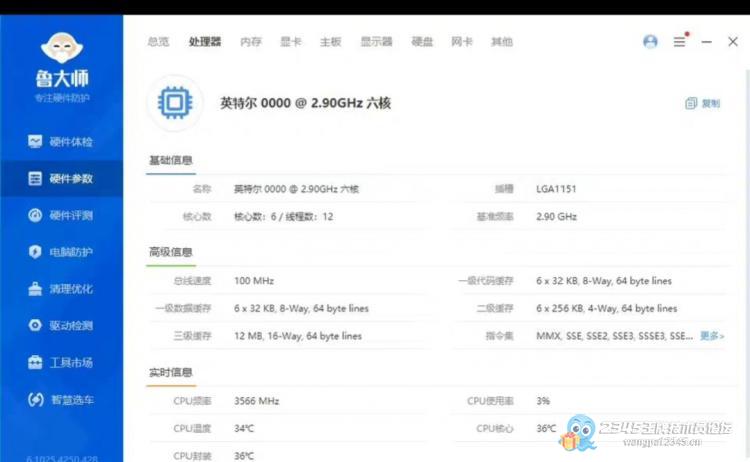The width and height of the screenshot is (750, 462).
Task: Select the core count value 核心数: 6 / 线程数: 12
Action: (x=284, y=217)
